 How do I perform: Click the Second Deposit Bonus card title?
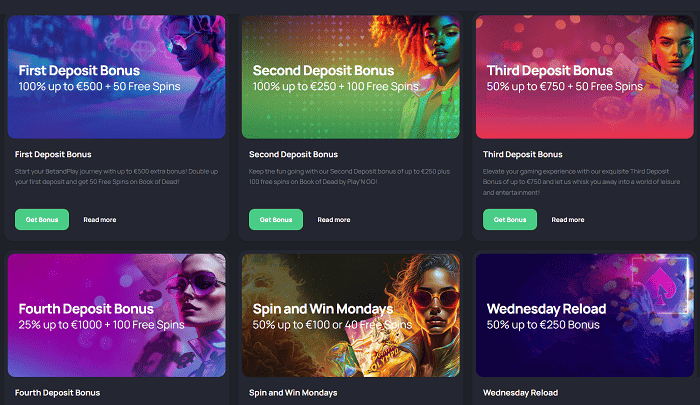point(293,154)
